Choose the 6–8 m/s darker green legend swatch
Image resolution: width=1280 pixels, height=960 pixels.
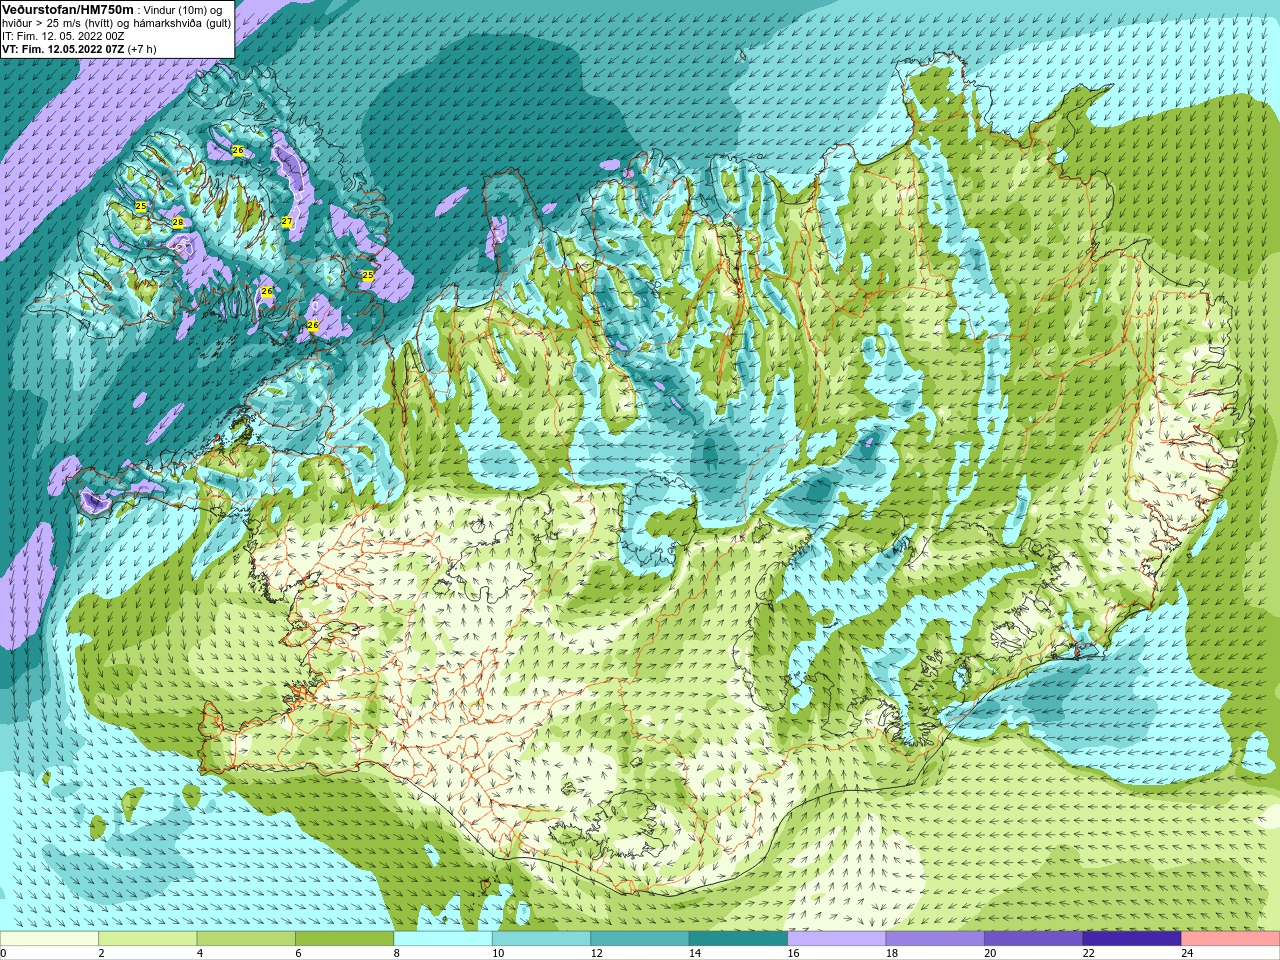[344, 939]
